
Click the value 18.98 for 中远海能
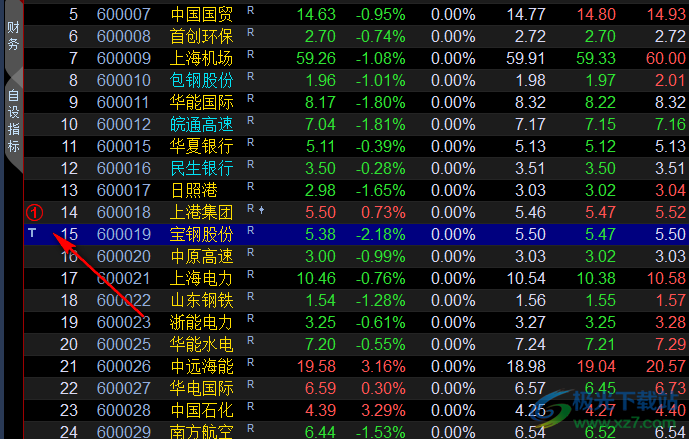point(526,366)
